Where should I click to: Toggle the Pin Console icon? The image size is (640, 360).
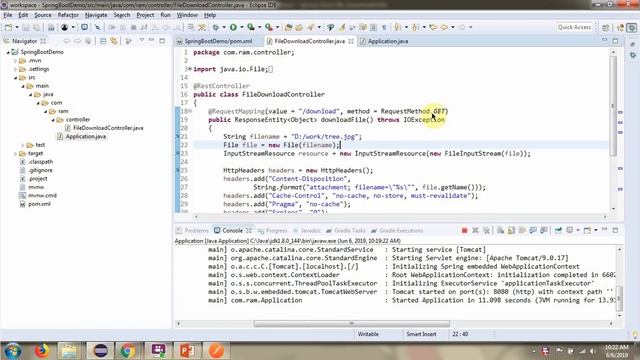pyautogui.click(x=558, y=231)
